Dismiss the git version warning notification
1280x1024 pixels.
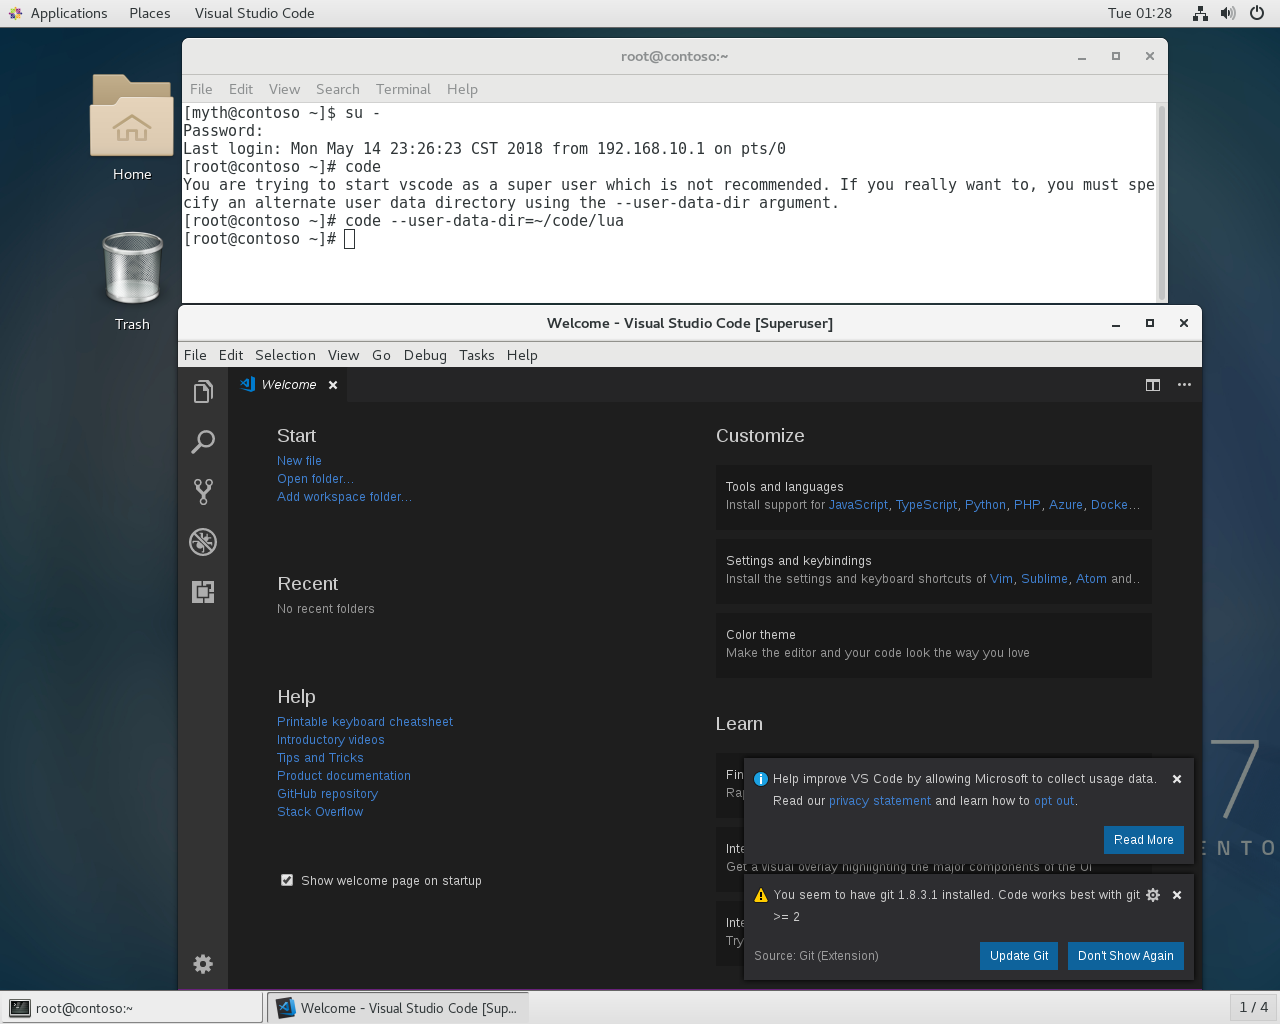tap(1177, 895)
